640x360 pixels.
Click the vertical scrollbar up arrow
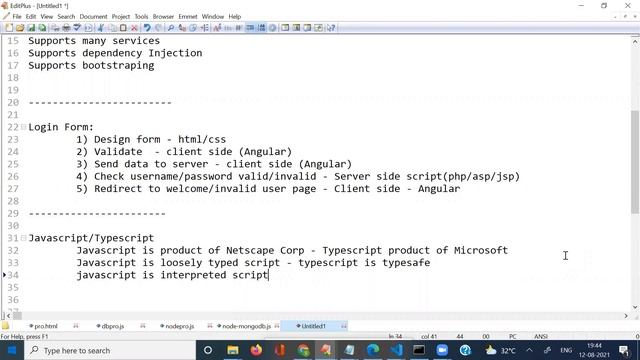[x=635, y=41]
